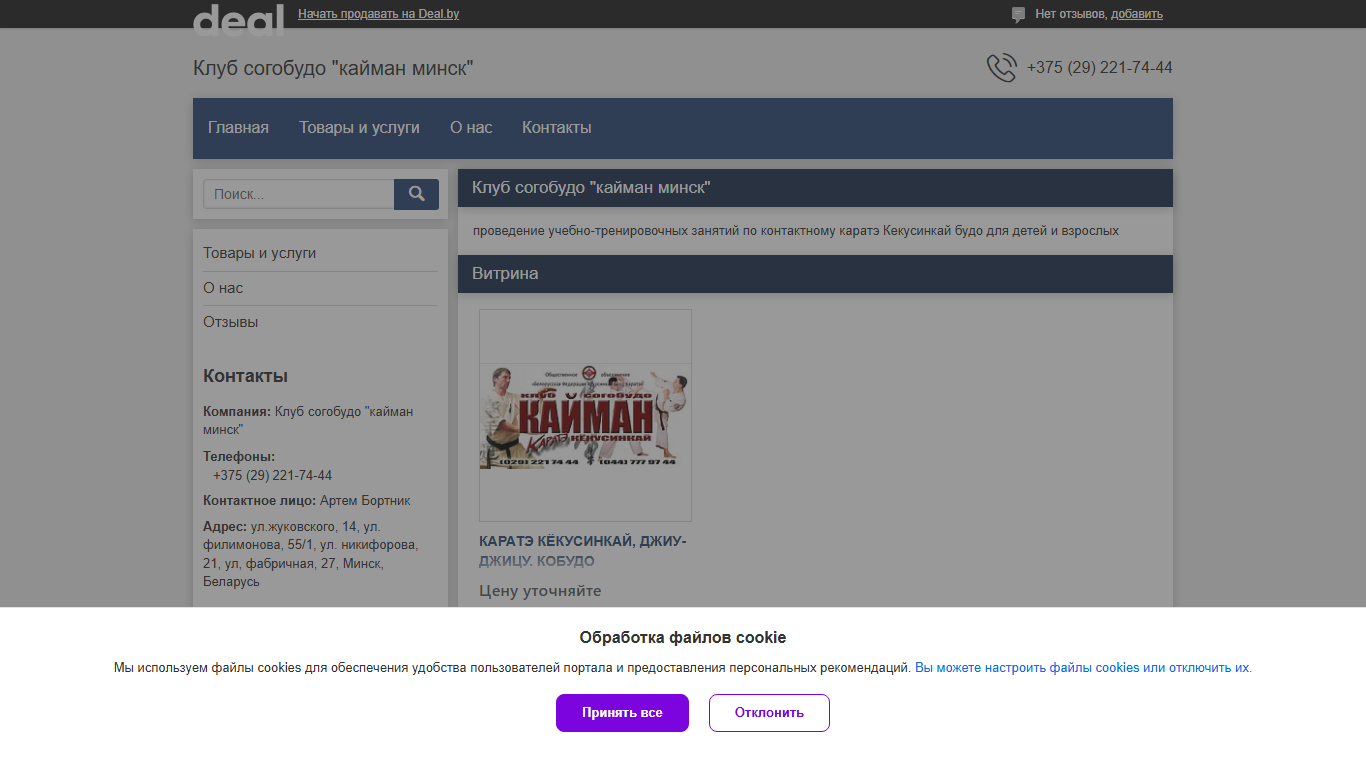Image resolution: width=1366 pixels, height=768 pixels.
Task: Open product title 'КАРАТЭ КЁКУСИНКАЙ, ДЖИУ-ДЖИЦУ. КОБУДО'
Action: (x=583, y=551)
